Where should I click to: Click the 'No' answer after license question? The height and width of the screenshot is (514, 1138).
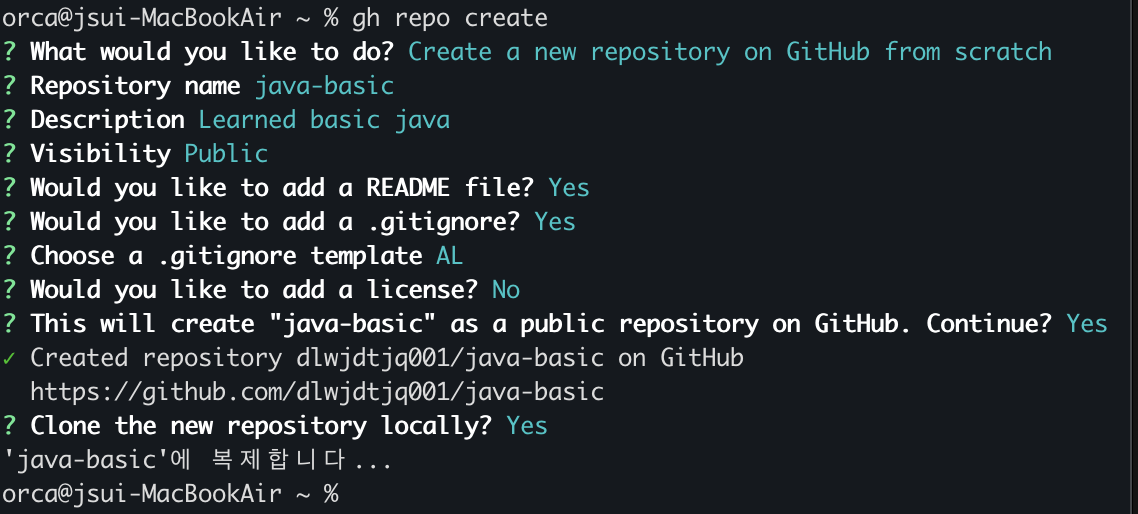[506, 290]
